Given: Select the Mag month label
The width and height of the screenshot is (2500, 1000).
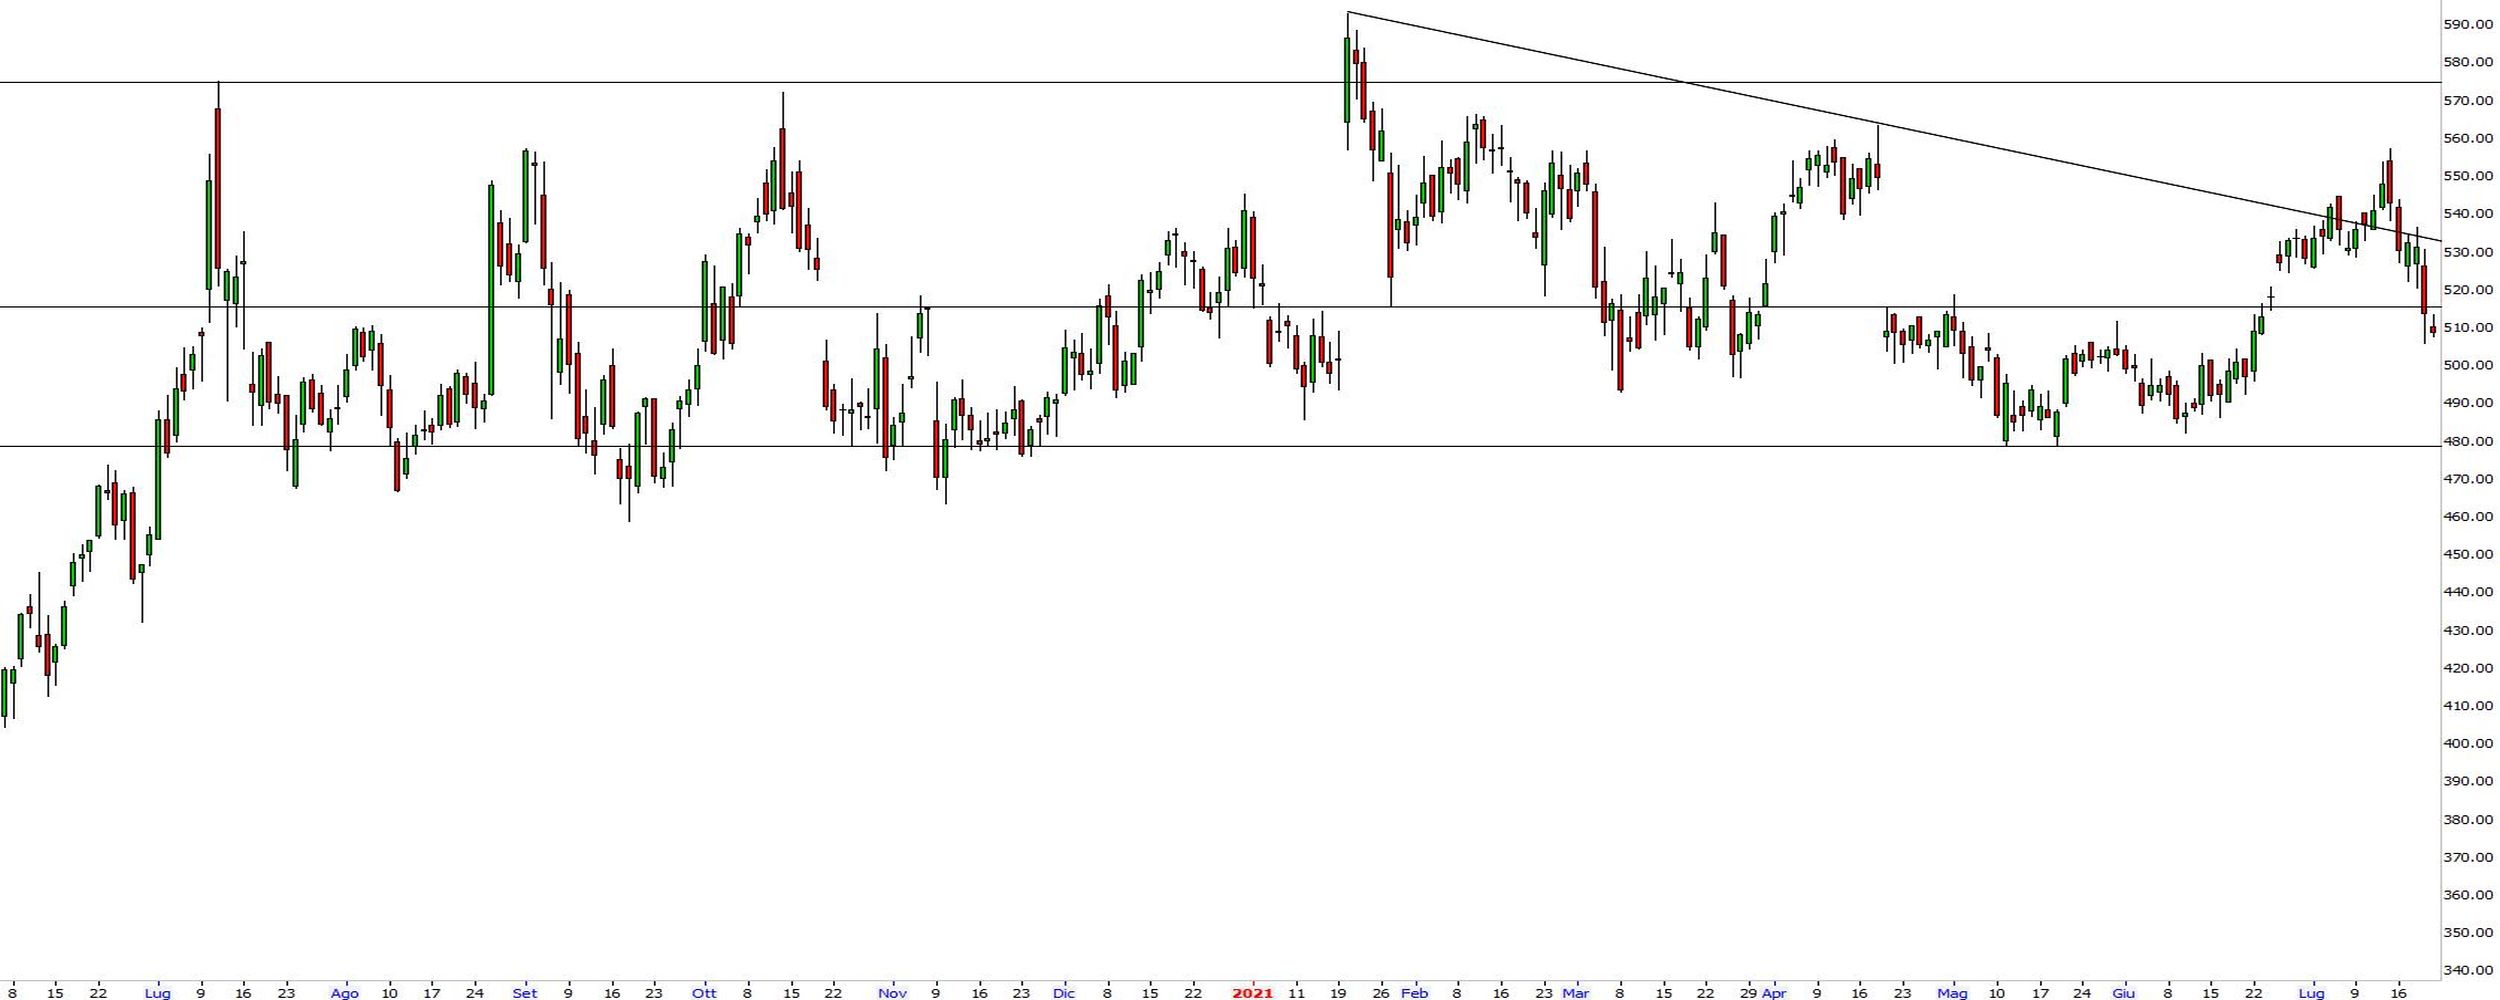Looking at the screenshot, I should (1952, 993).
